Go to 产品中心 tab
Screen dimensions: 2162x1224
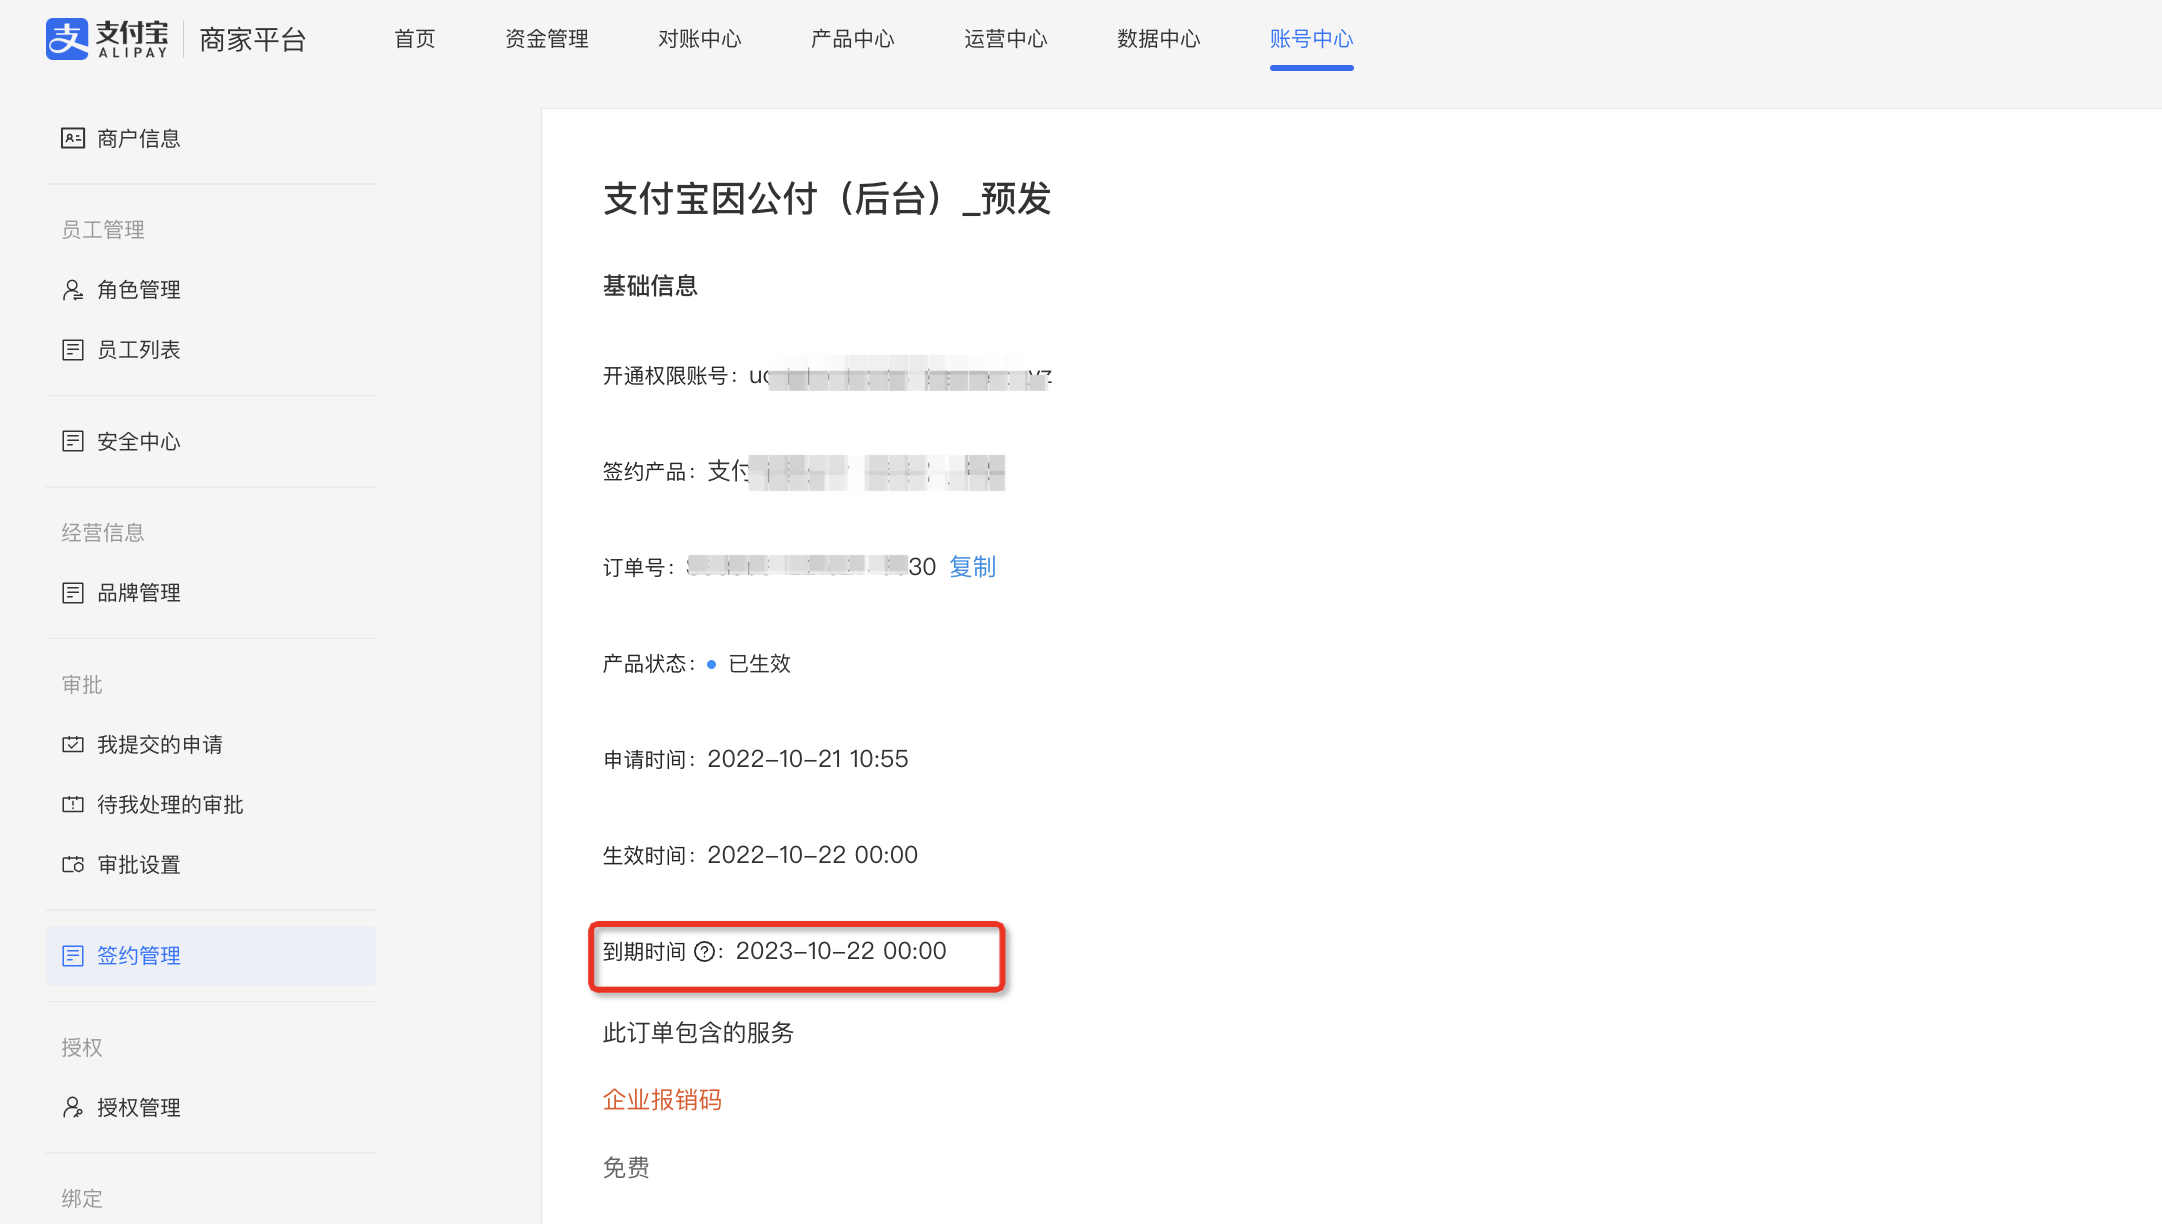coord(853,39)
